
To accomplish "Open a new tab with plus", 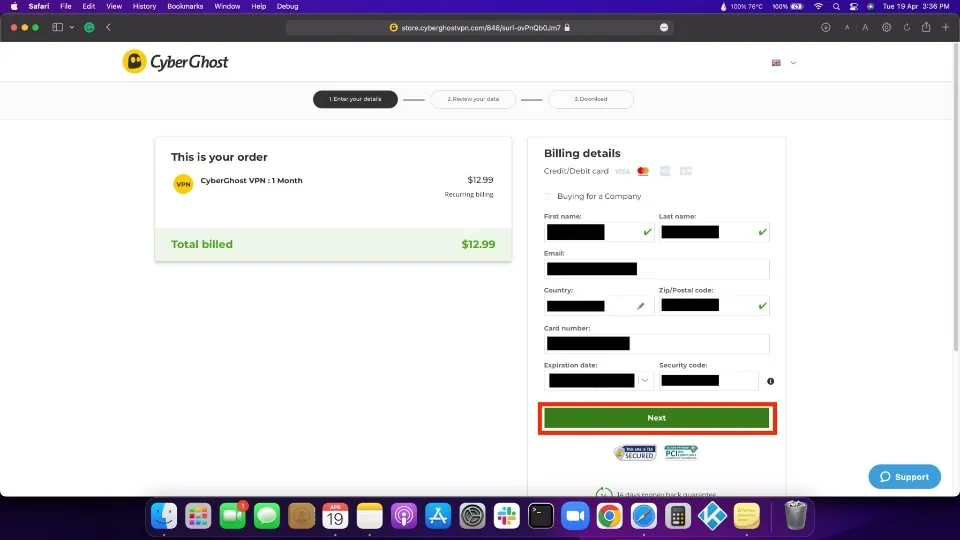I will coord(946,27).
